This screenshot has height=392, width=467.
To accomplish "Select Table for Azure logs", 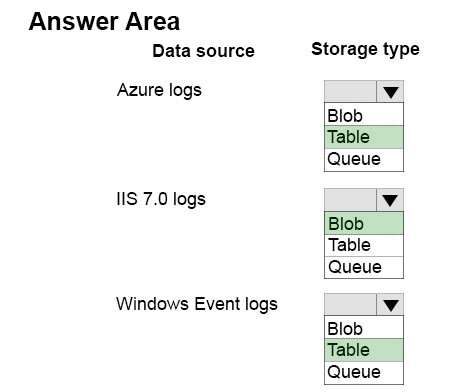I will pos(364,137).
